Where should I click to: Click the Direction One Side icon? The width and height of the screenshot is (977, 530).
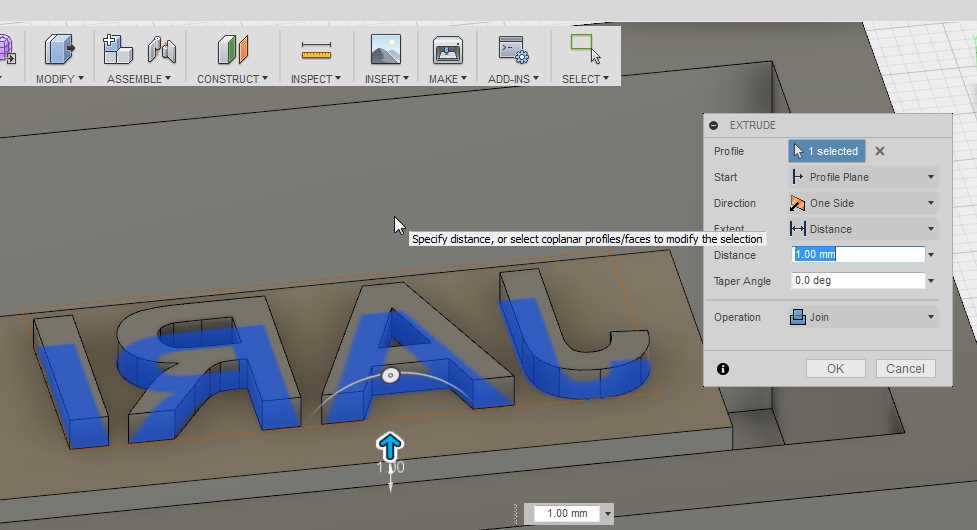797,203
